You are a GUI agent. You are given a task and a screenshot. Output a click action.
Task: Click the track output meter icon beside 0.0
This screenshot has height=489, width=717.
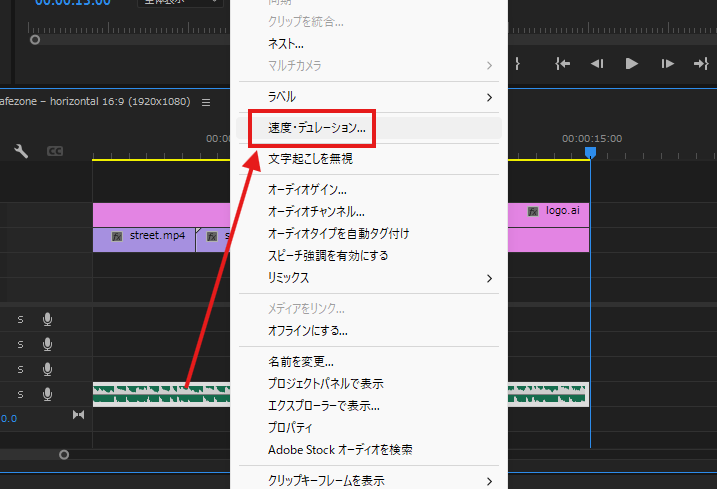tap(79, 416)
